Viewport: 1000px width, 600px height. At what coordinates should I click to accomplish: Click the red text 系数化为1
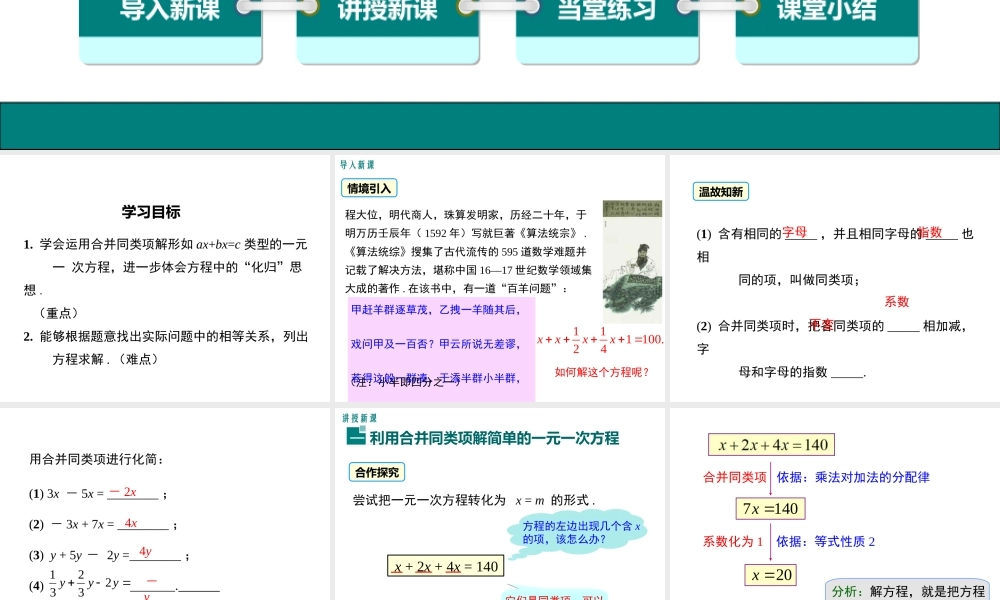pos(733,541)
